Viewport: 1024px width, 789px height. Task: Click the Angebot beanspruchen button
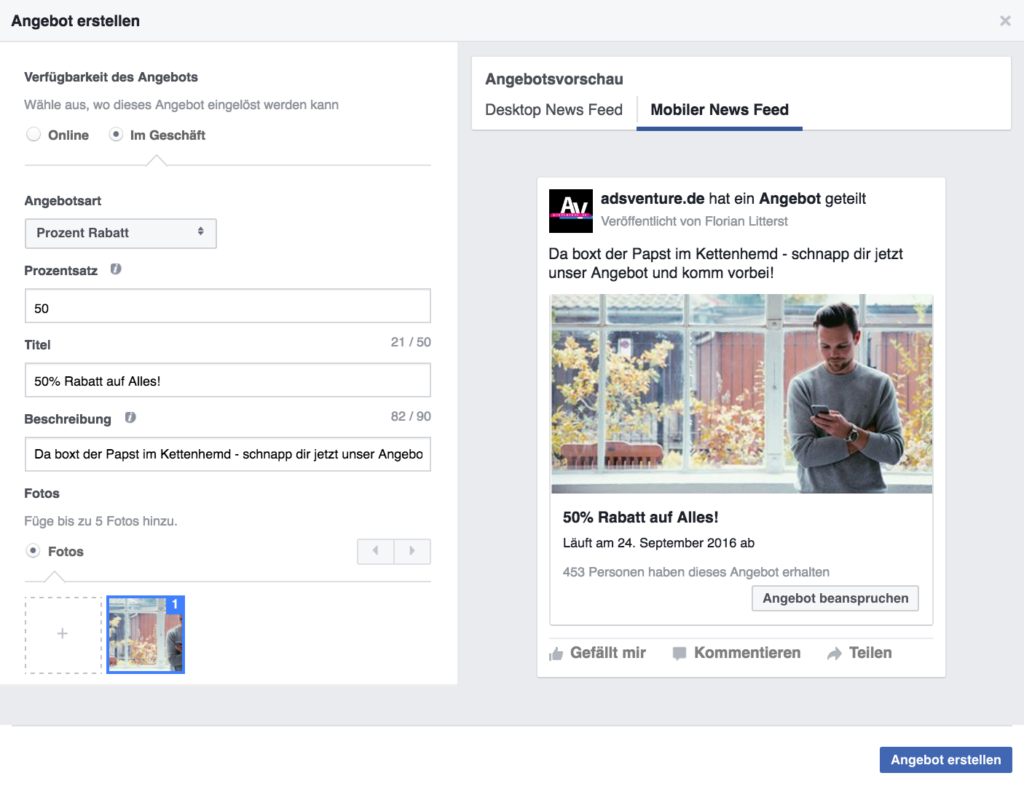[835, 598]
